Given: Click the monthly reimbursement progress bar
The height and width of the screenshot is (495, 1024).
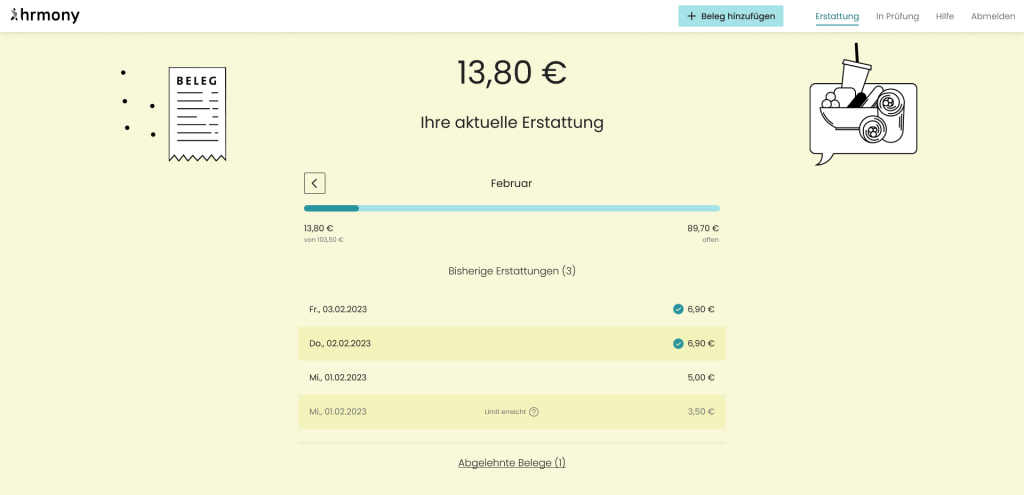Looking at the screenshot, I should (512, 208).
